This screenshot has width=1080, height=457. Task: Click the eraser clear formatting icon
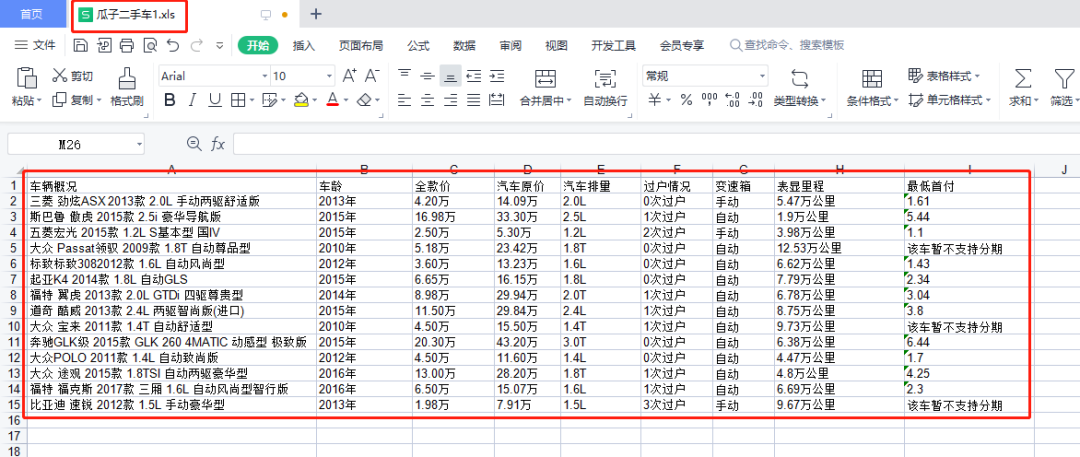coord(365,101)
